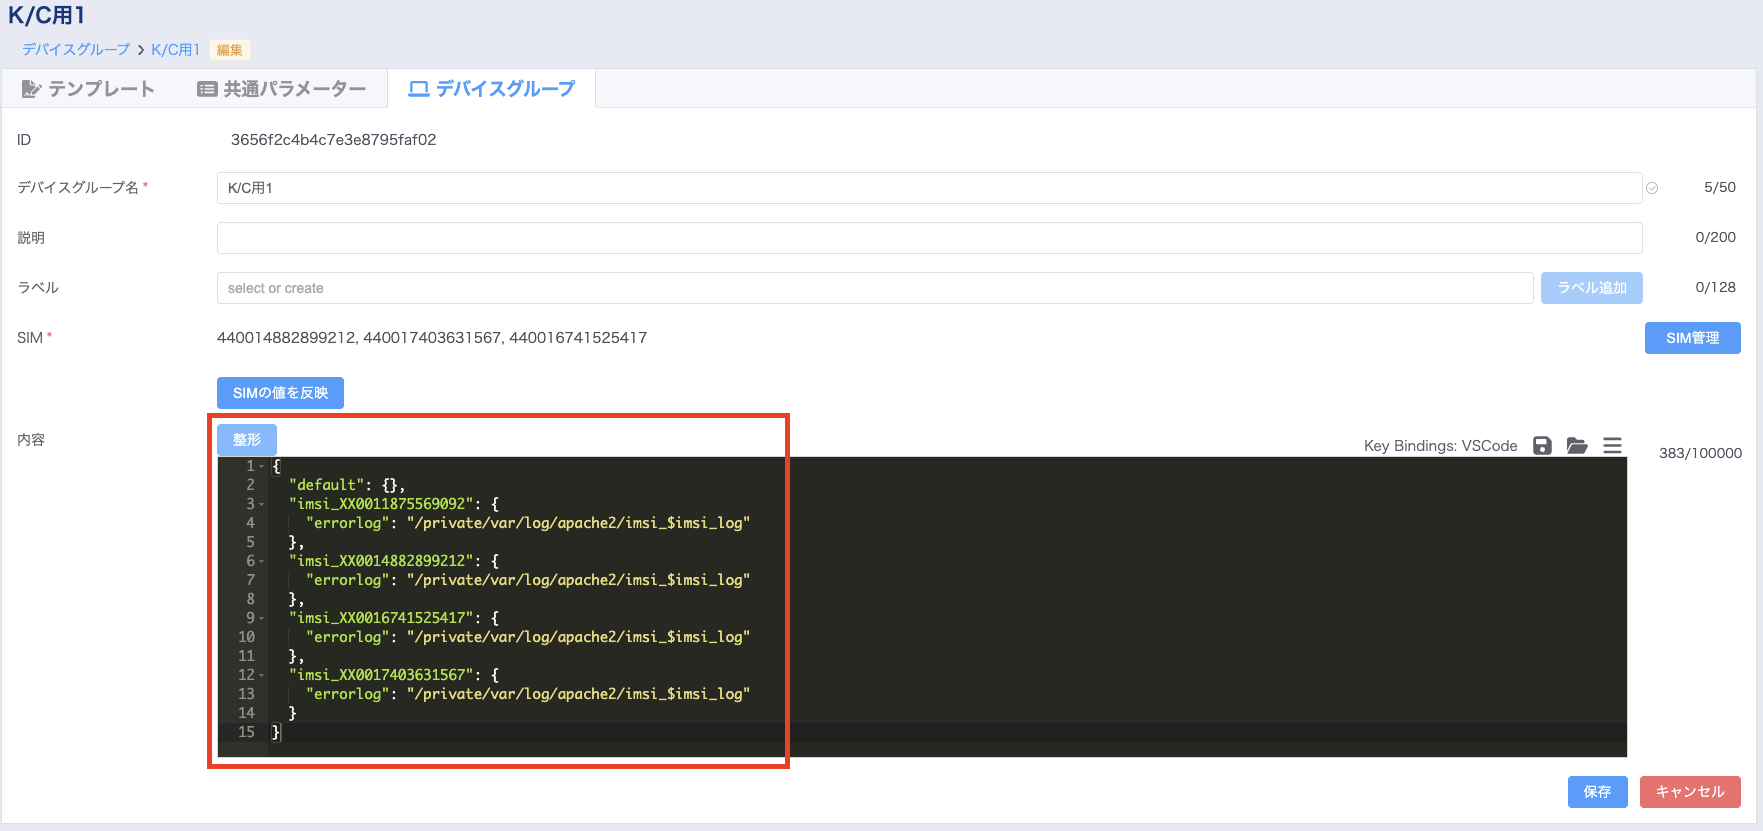
Task: Switch to the 共通パラメーター tab
Action: 282,89
